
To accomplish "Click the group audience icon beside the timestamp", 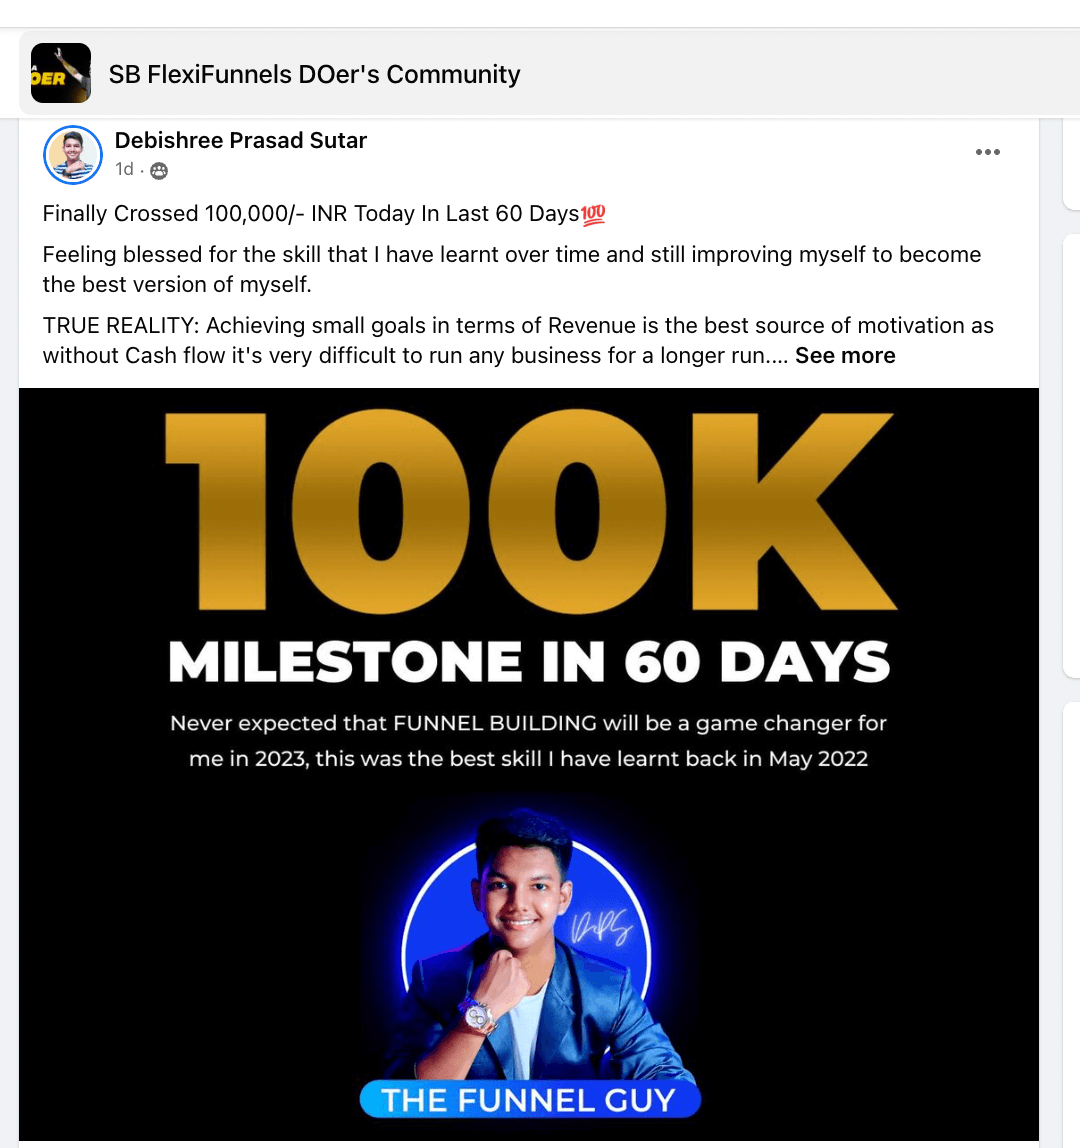I will click(x=158, y=171).
